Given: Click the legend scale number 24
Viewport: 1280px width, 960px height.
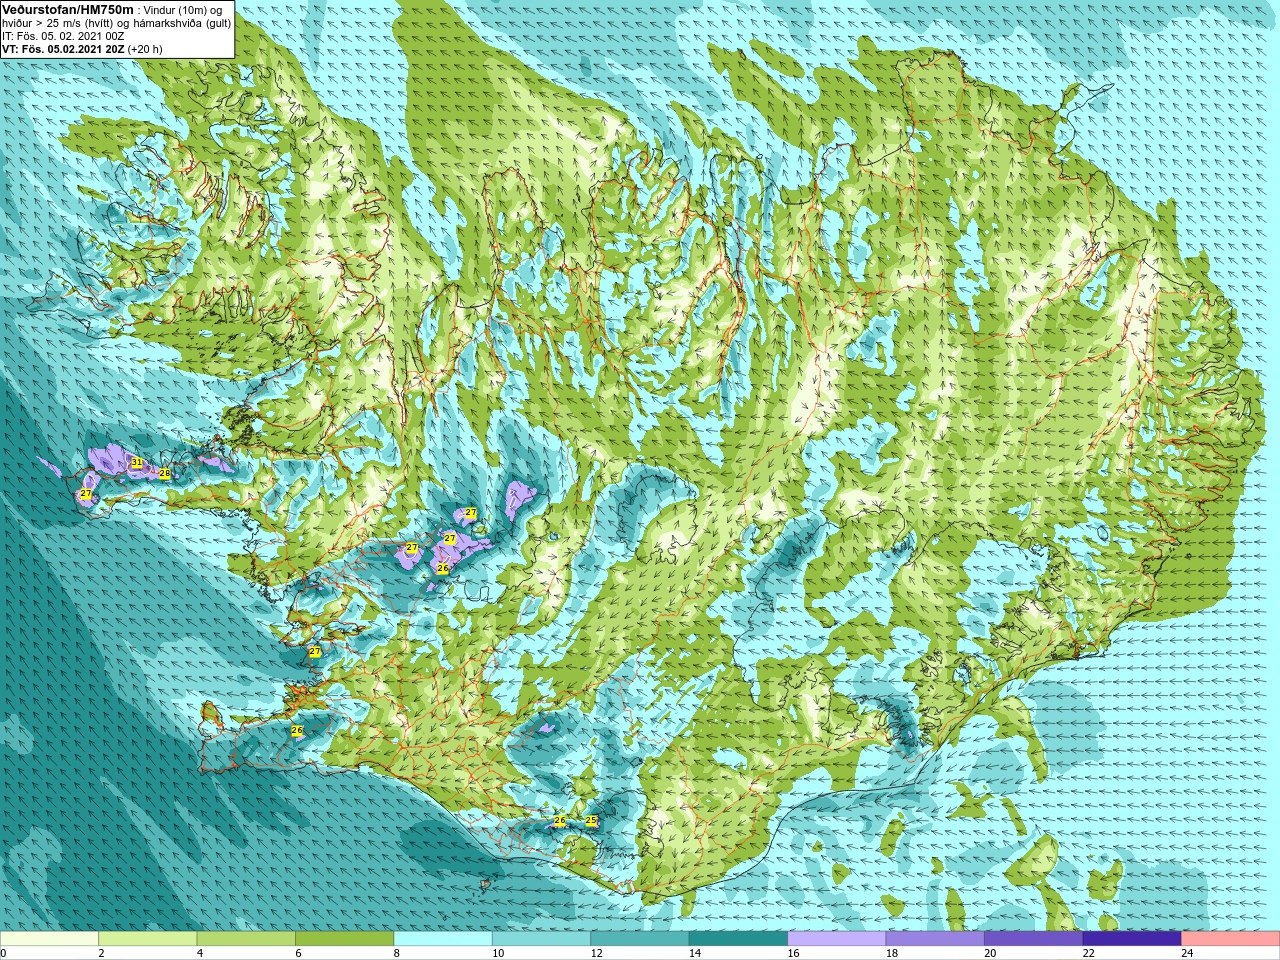Looking at the screenshot, I should coord(1187,953).
